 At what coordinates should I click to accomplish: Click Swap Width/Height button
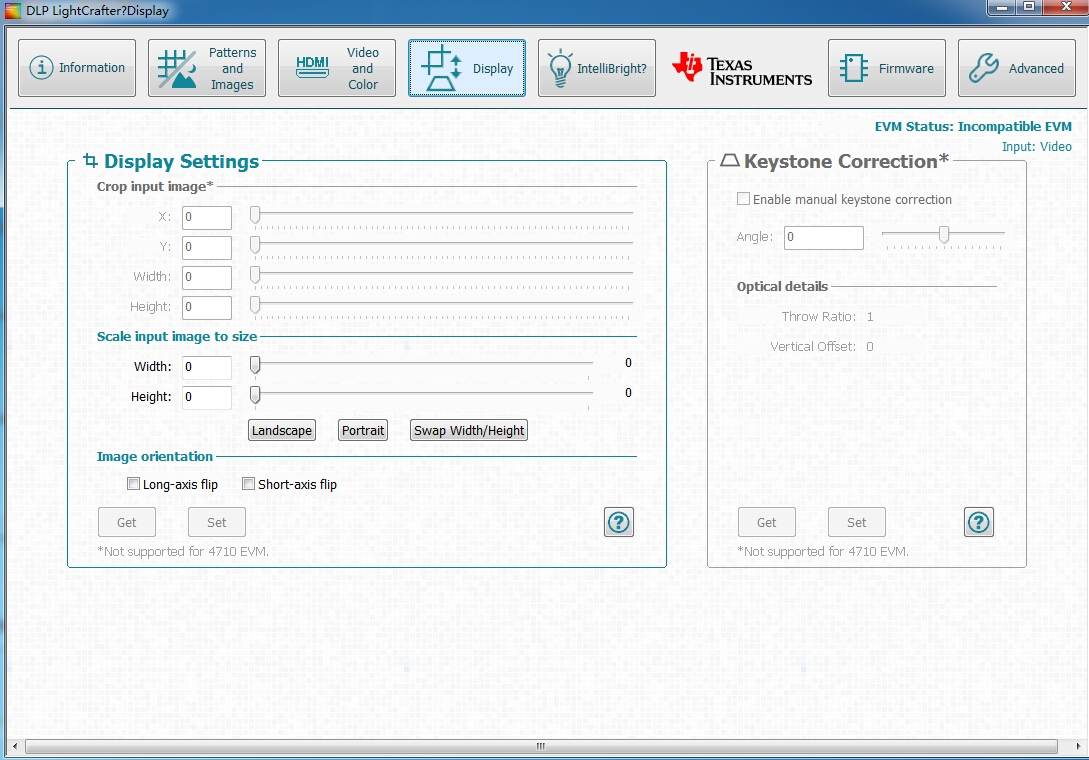pyautogui.click(x=469, y=430)
